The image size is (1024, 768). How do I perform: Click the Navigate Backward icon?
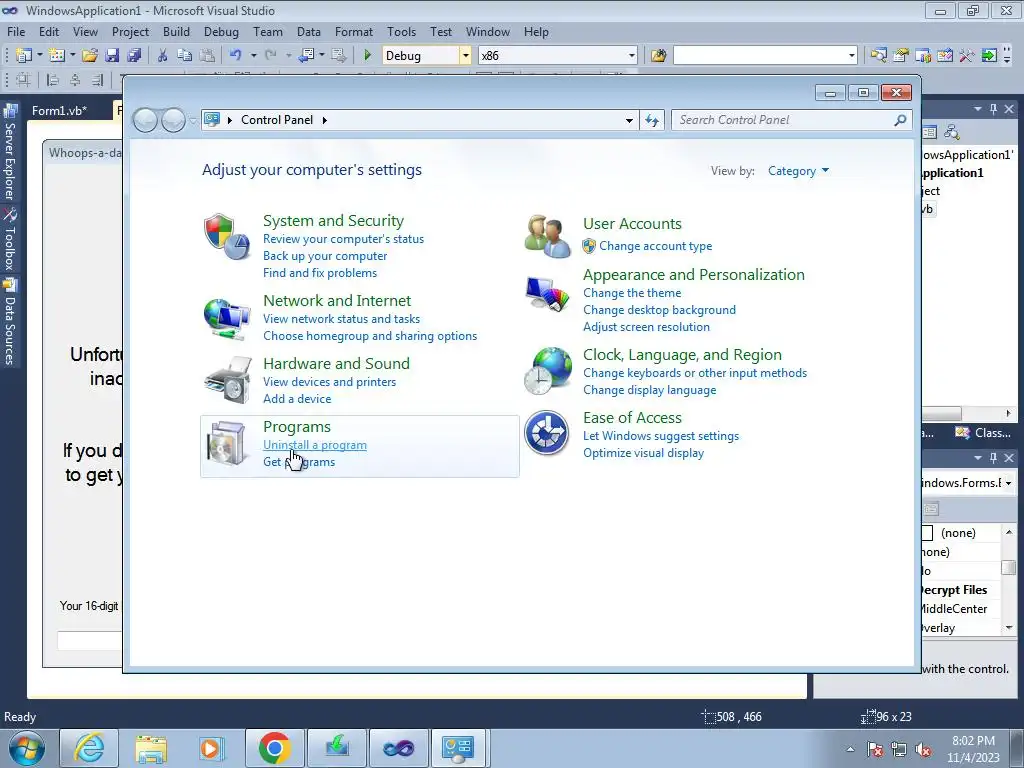306,56
